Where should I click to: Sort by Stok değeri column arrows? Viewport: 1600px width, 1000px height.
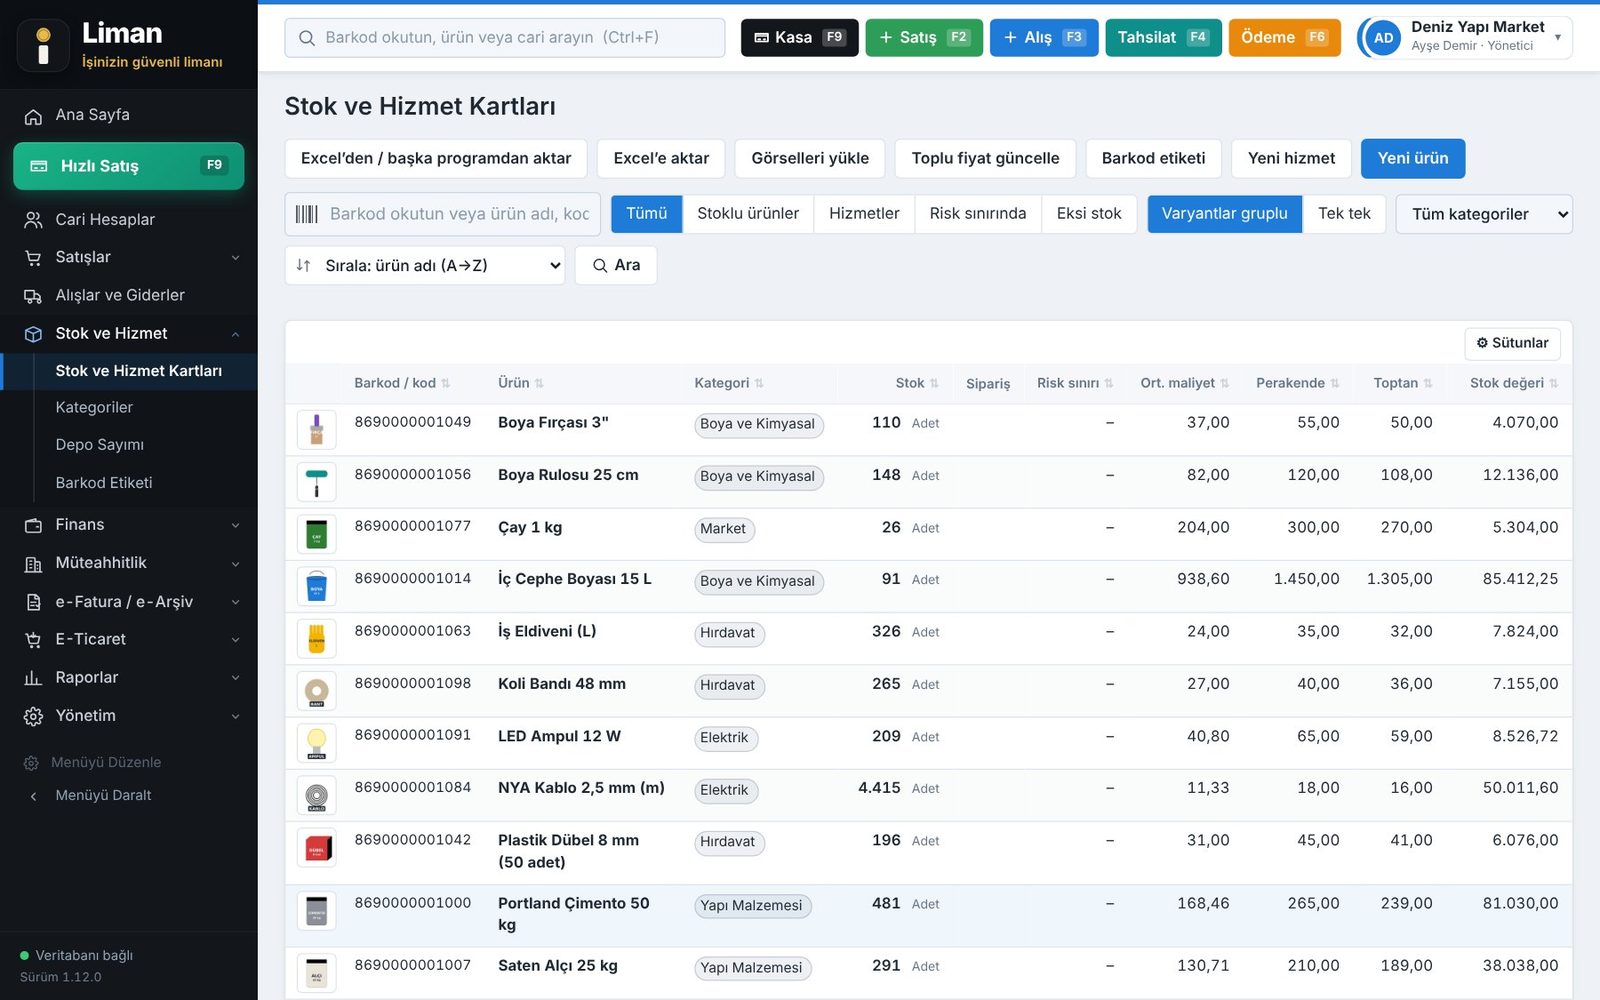click(1554, 384)
